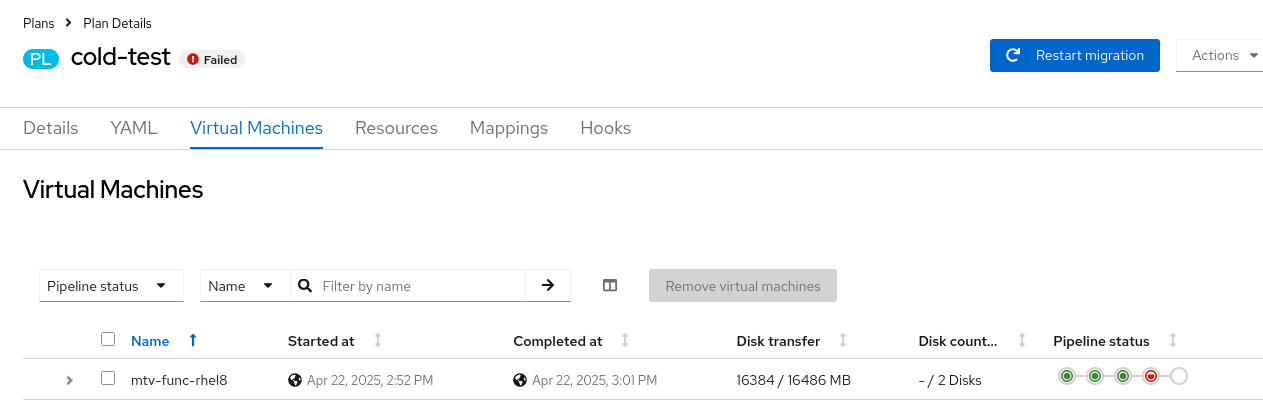Open the Mappings tab
The height and width of the screenshot is (402, 1263).
tap(509, 128)
